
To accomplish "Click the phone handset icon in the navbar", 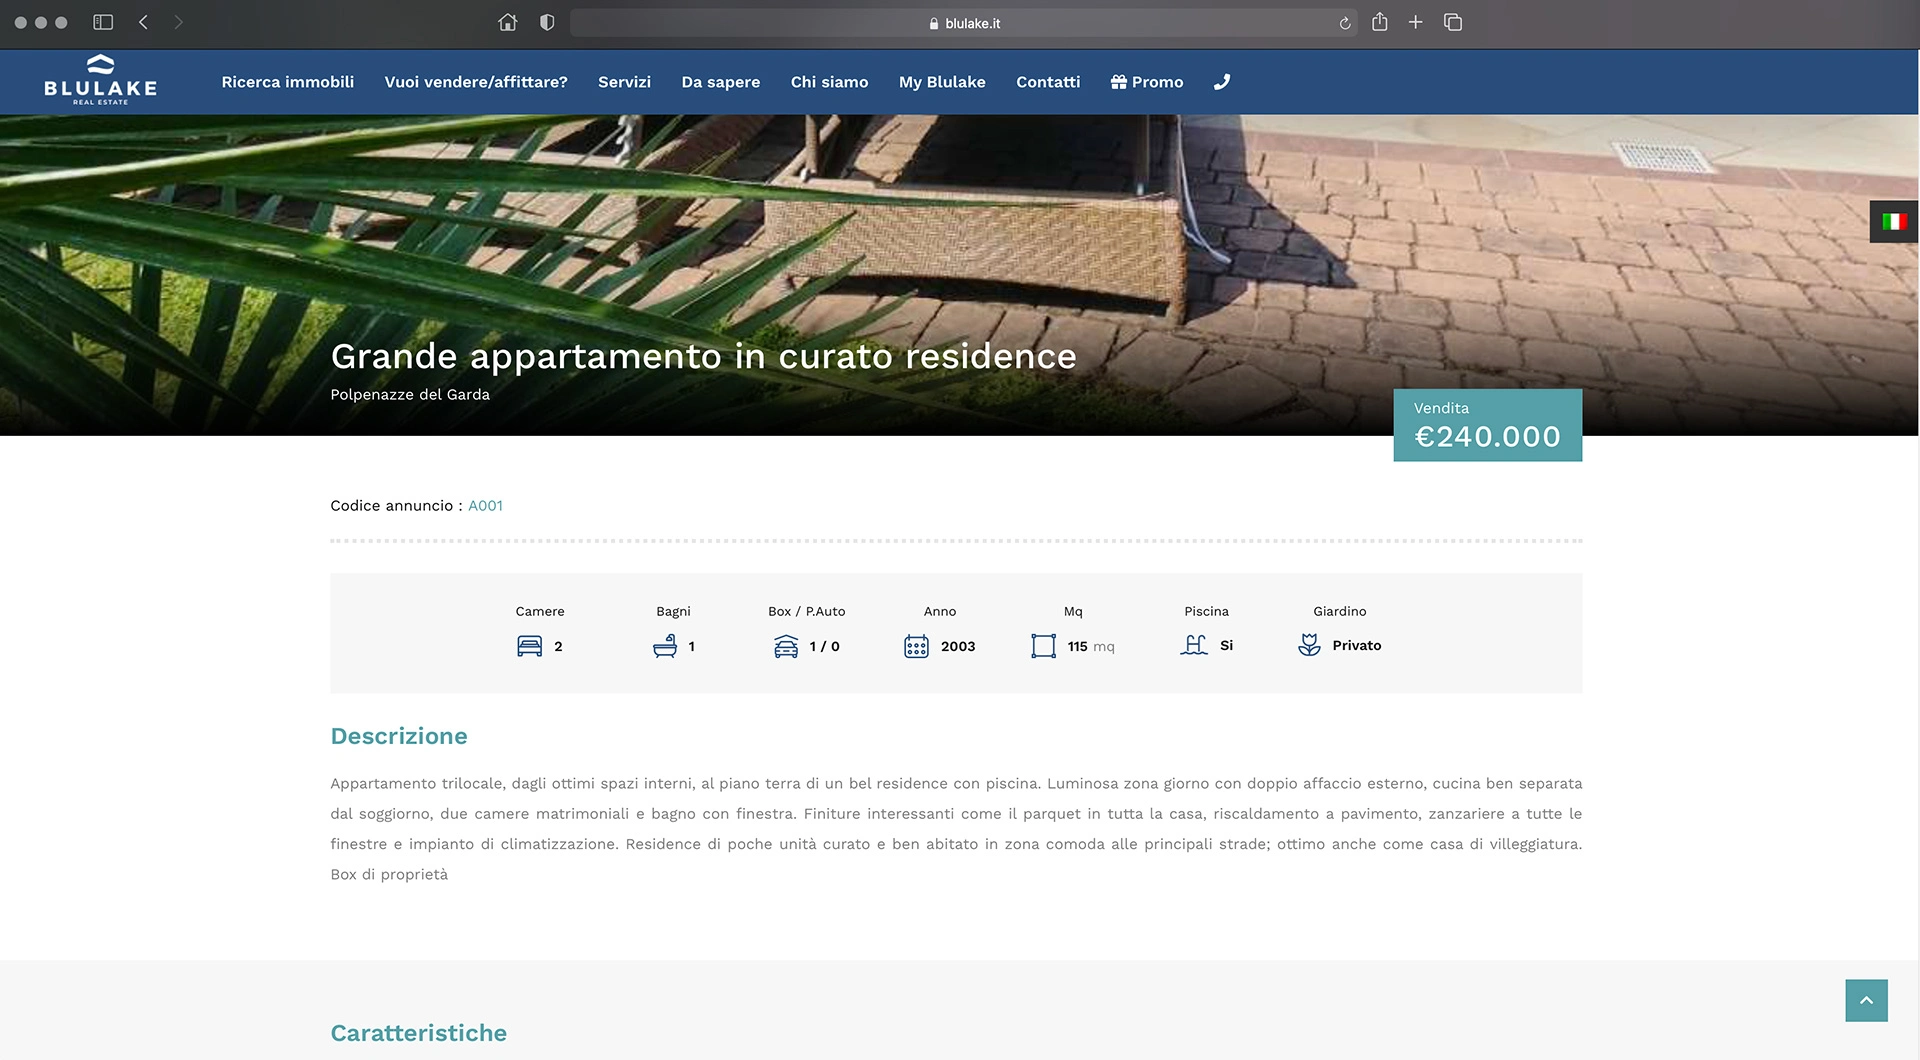I will 1222,82.
